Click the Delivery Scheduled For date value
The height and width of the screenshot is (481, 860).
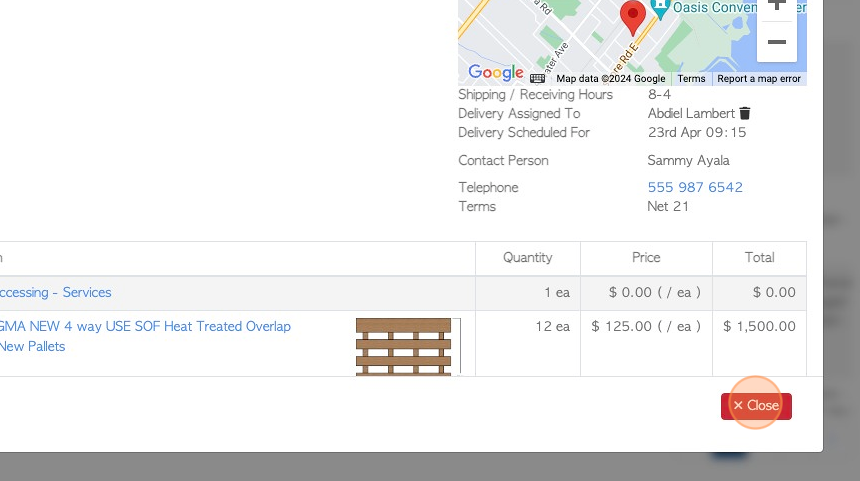click(x=697, y=133)
